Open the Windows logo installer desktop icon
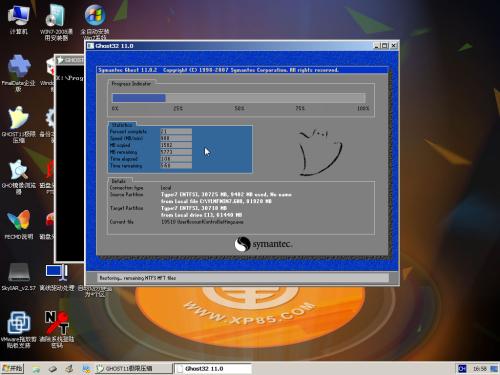Viewport: 500px width, 375px height. click(x=95, y=22)
